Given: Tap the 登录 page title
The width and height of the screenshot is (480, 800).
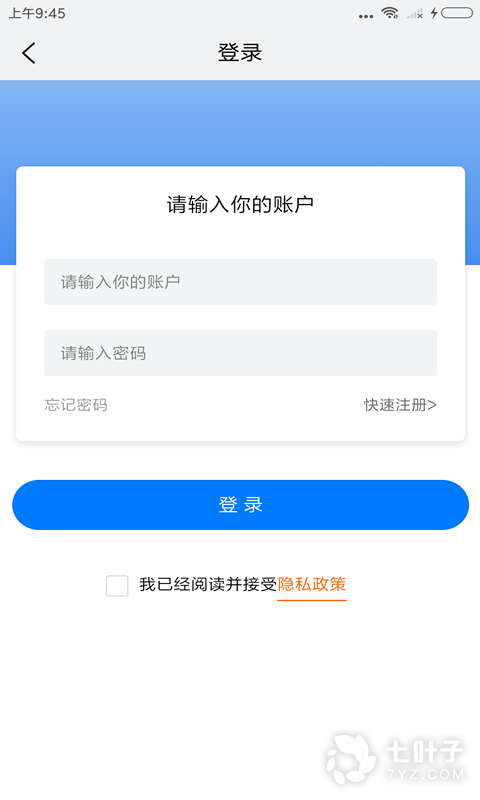Looking at the screenshot, I should click(240, 53).
